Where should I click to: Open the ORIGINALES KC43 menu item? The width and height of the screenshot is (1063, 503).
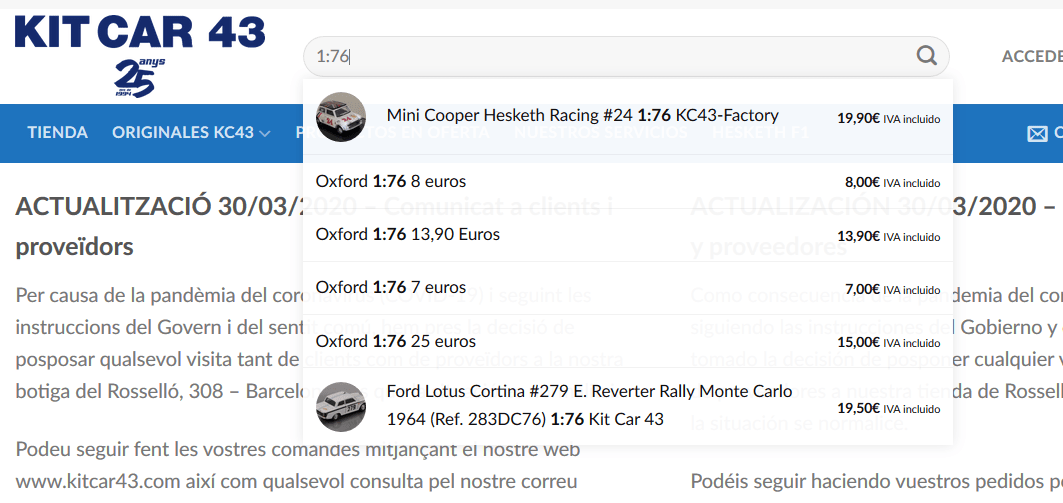[x=183, y=133]
